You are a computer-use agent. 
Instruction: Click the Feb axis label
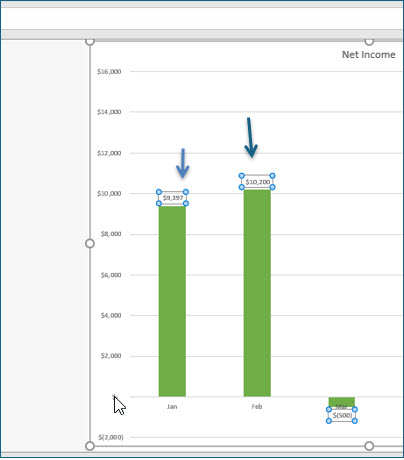click(x=257, y=407)
